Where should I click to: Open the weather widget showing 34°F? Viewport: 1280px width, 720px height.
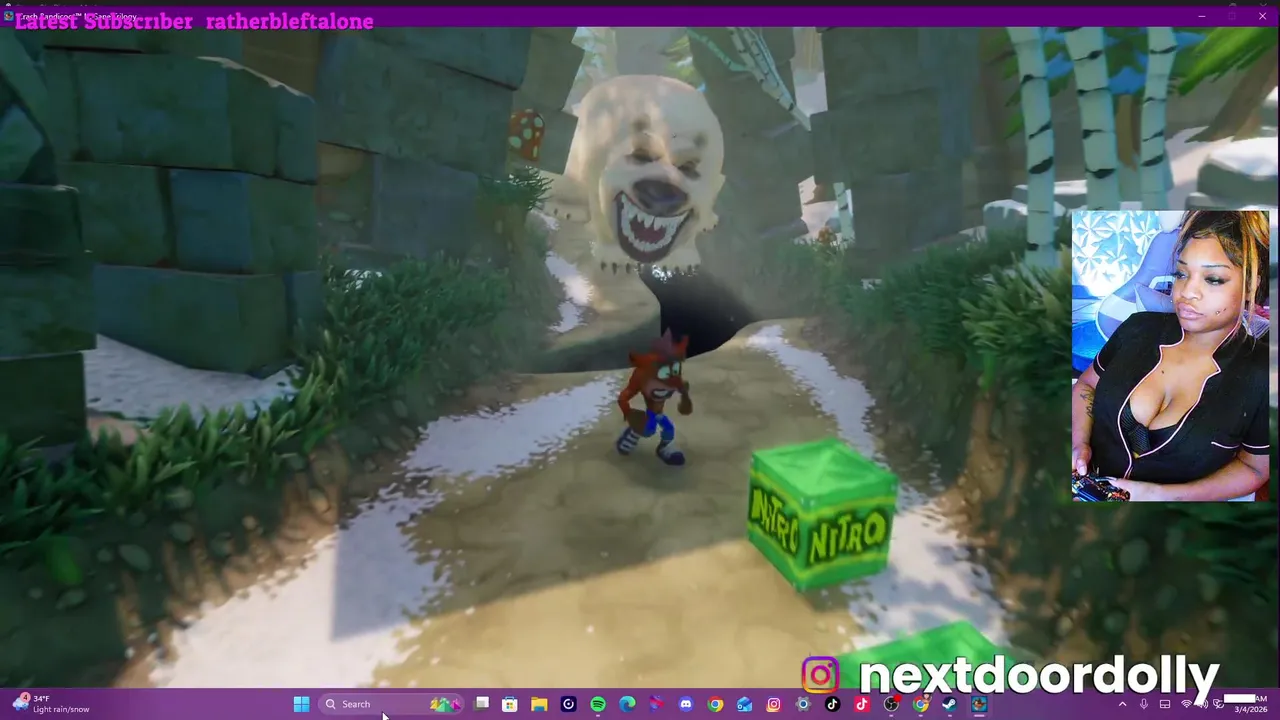tap(50, 704)
